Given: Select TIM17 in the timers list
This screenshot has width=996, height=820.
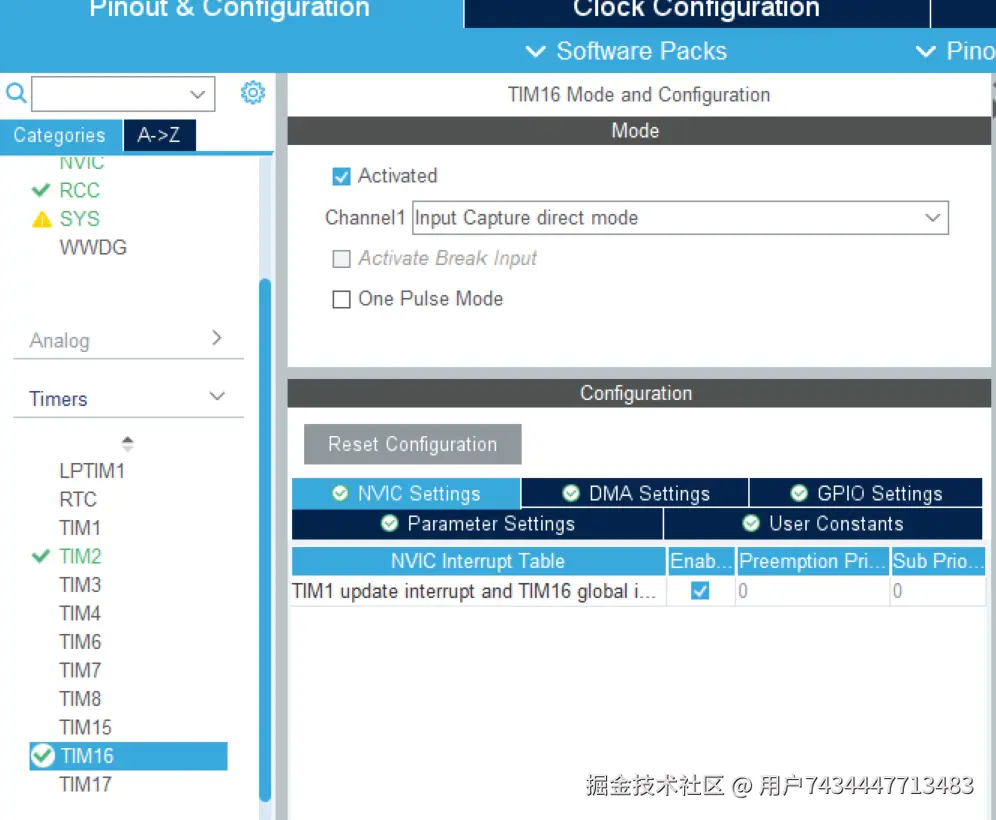Looking at the screenshot, I should click(x=85, y=784).
